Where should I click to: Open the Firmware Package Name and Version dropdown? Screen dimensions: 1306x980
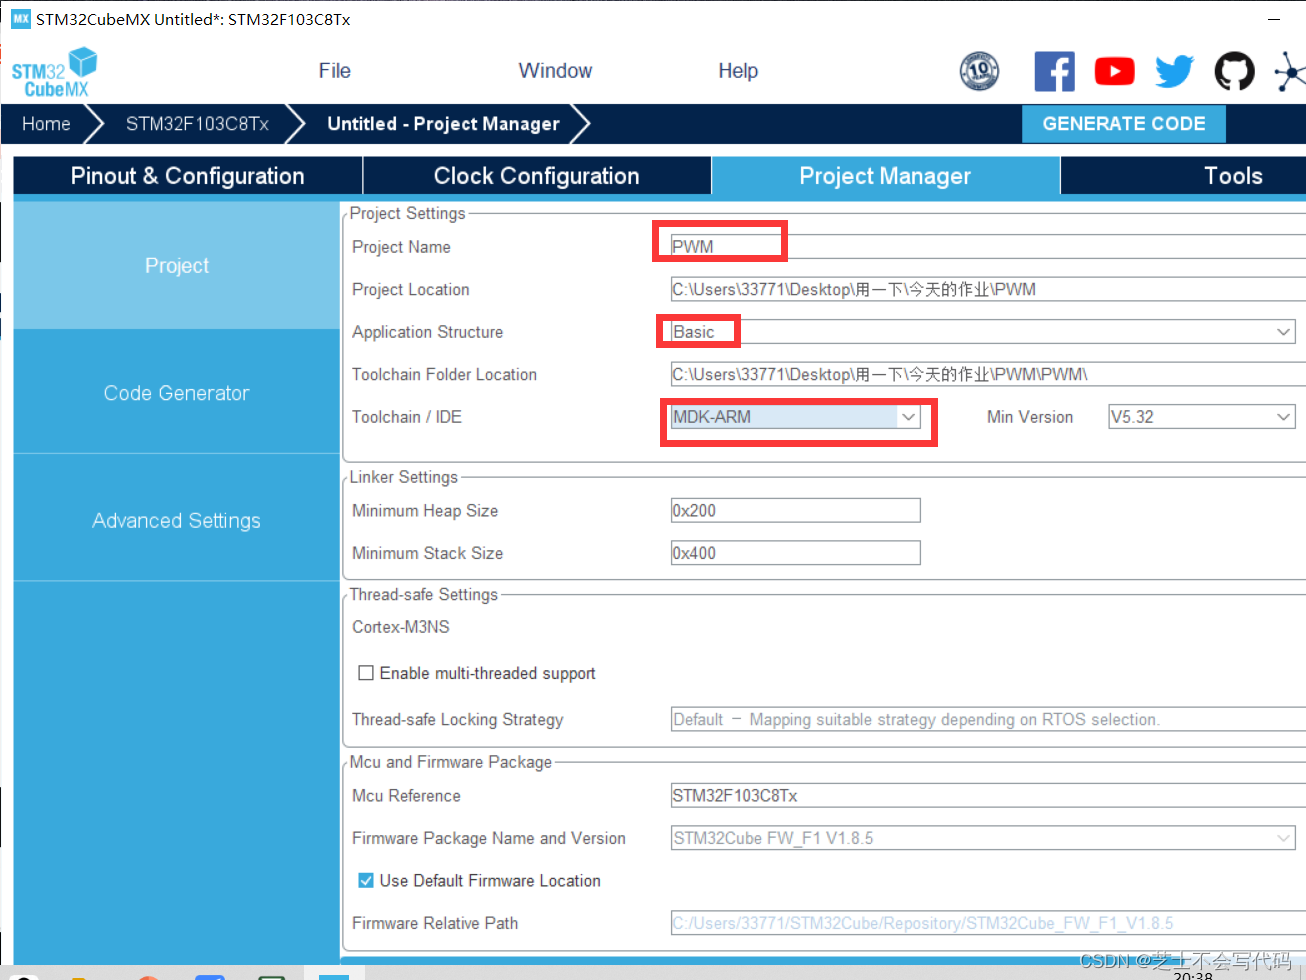pos(983,838)
